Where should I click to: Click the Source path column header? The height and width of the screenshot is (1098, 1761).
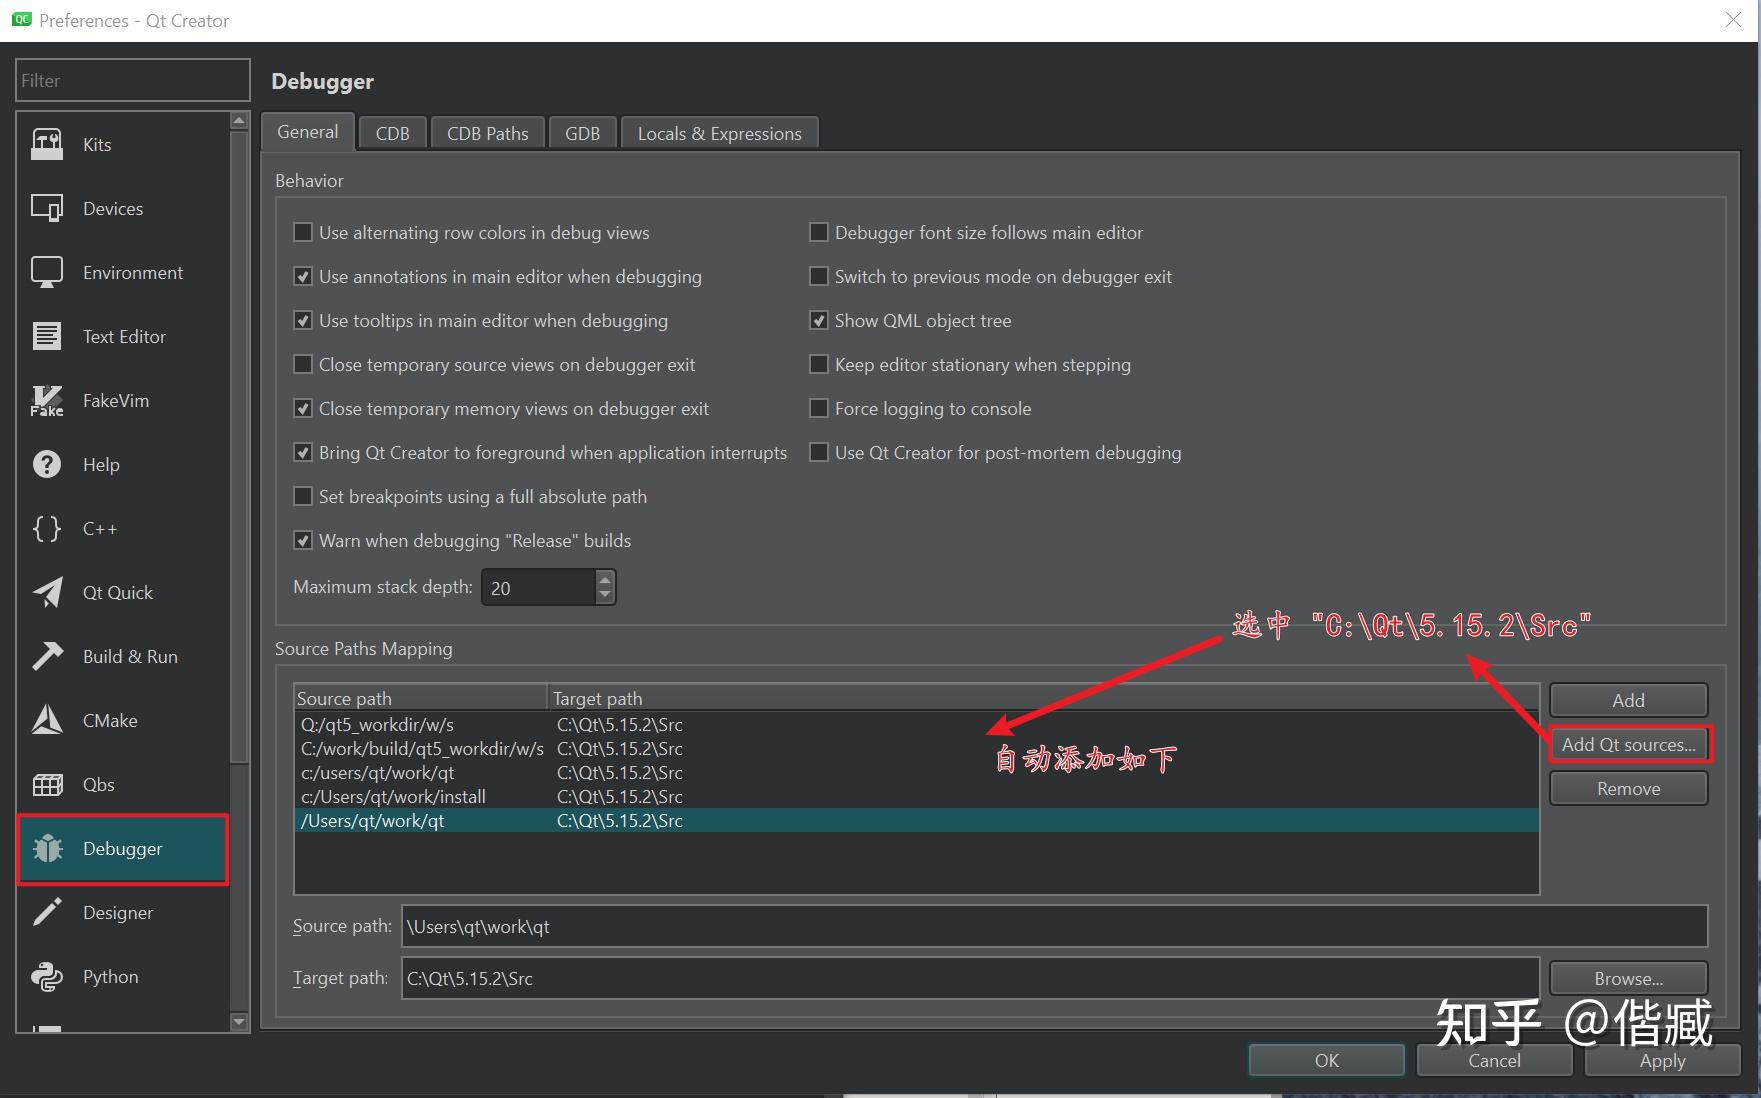click(421, 698)
